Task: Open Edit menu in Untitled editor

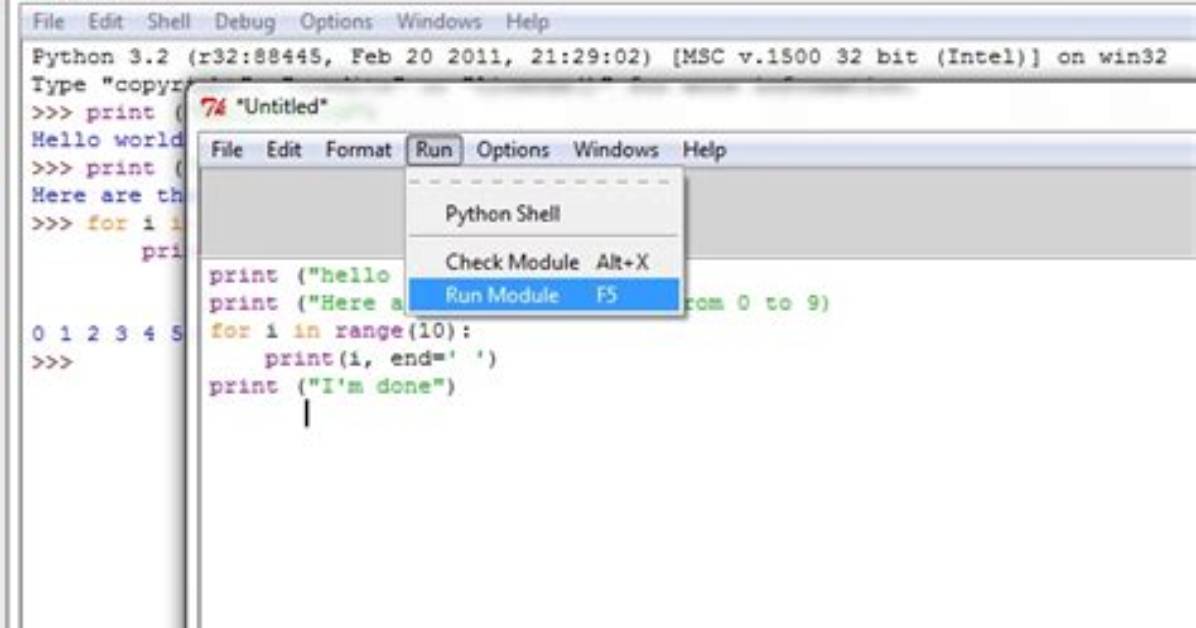Action: tap(284, 150)
